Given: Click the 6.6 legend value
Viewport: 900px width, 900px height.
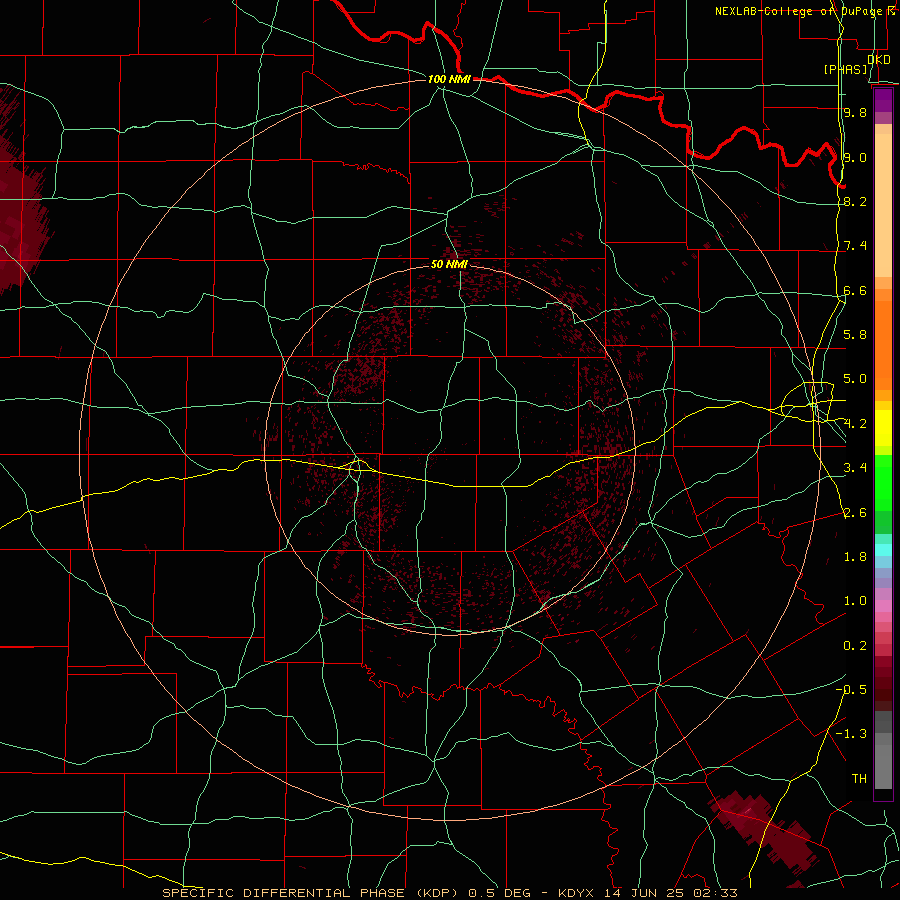Looking at the screenshot, I should (855, 290).
